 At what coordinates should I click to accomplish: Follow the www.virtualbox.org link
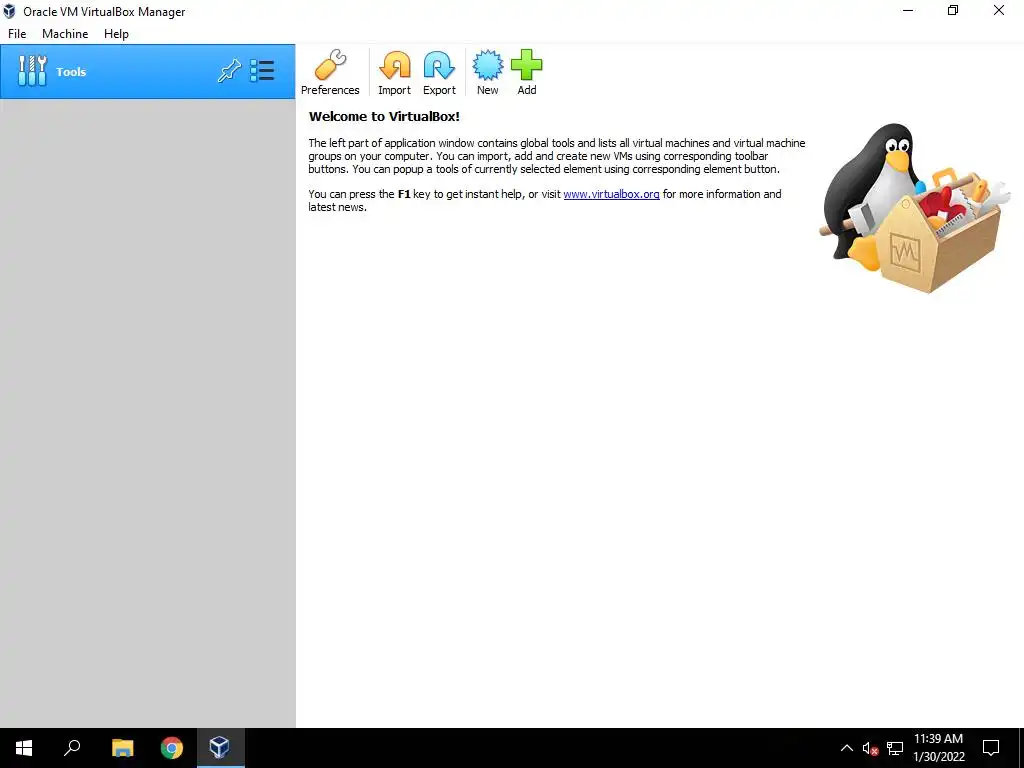[611, 194]
